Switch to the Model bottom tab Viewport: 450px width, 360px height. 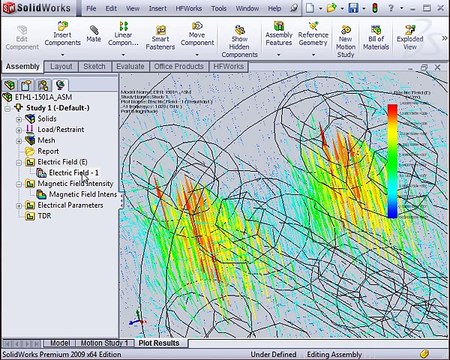tap(60, 343)
